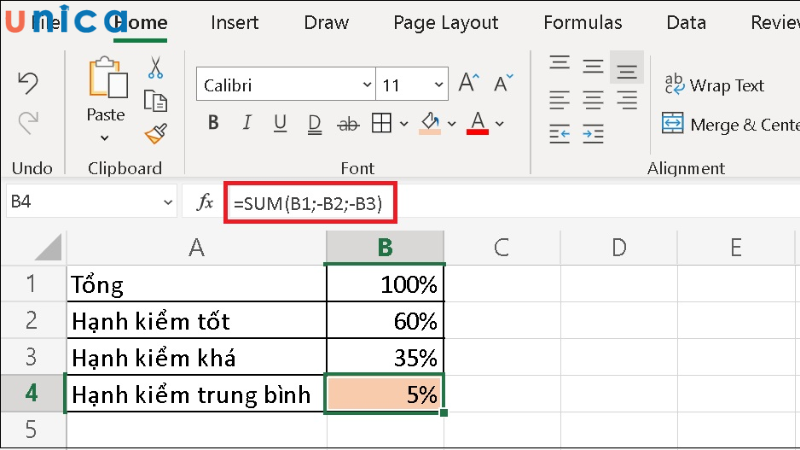Toggle Bold formatting
This screenshot has height=450, width=800.
click(x=213, y=124)
